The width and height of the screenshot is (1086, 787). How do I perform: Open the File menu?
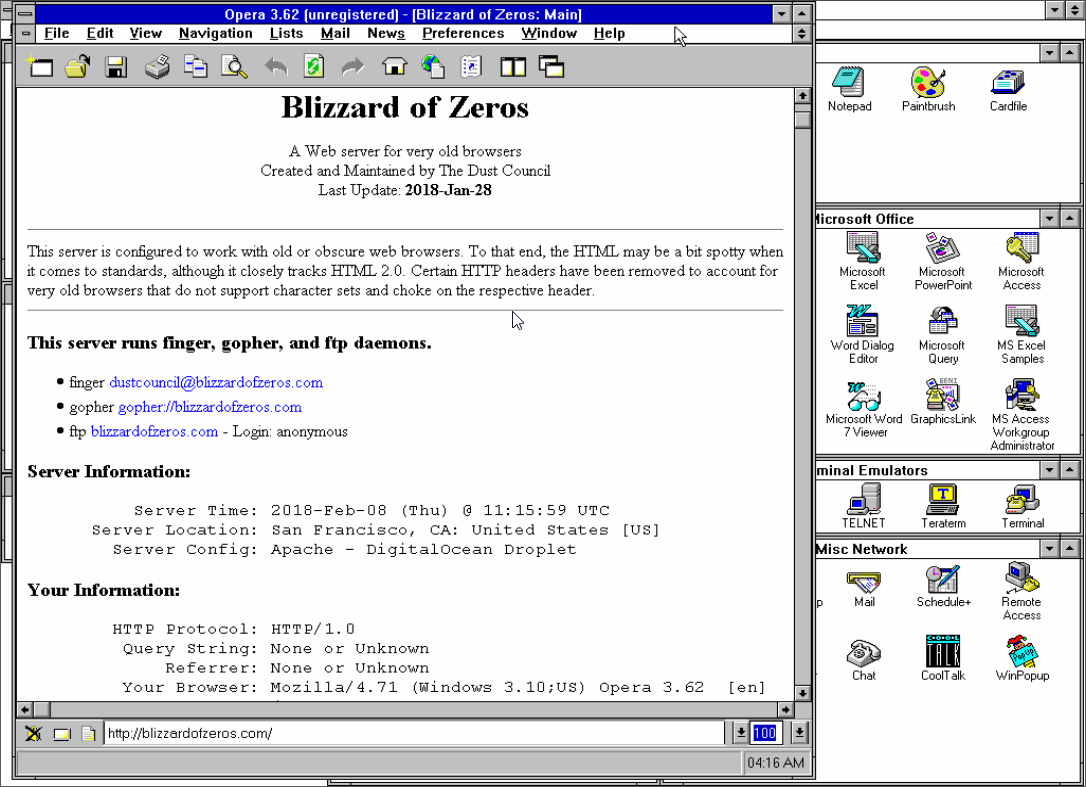point(56,33)
